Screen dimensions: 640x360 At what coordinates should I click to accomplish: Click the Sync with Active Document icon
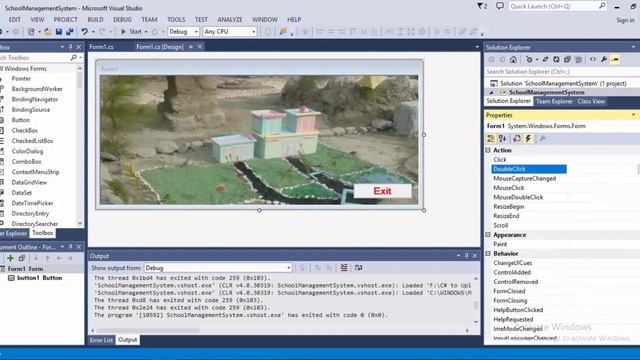545,60
